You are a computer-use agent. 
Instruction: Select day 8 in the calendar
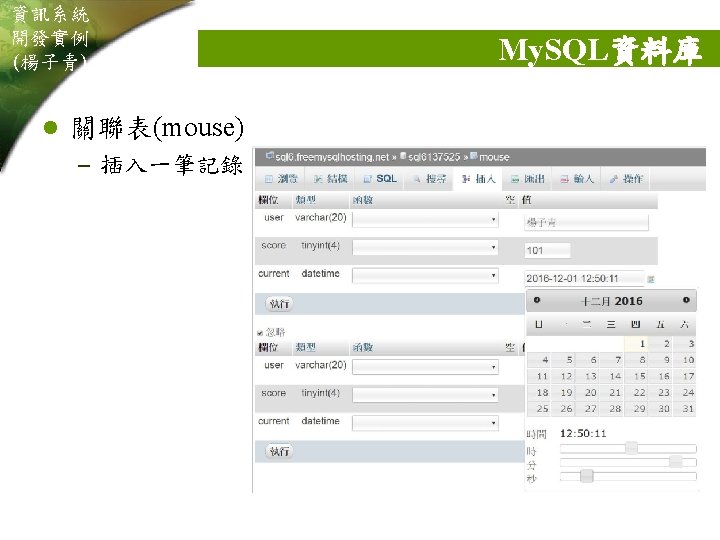pyautogui.click(x=636, y=360)
